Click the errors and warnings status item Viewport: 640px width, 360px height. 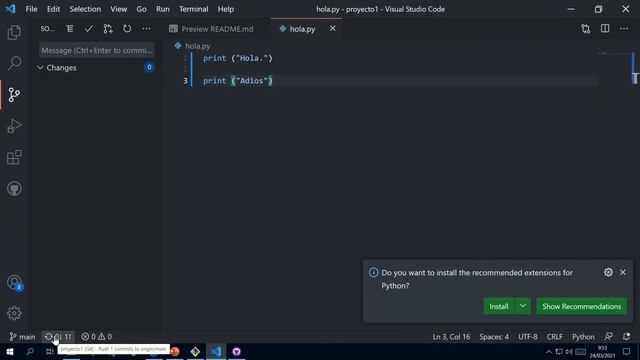pyautogui.click(x=97, y=337)
